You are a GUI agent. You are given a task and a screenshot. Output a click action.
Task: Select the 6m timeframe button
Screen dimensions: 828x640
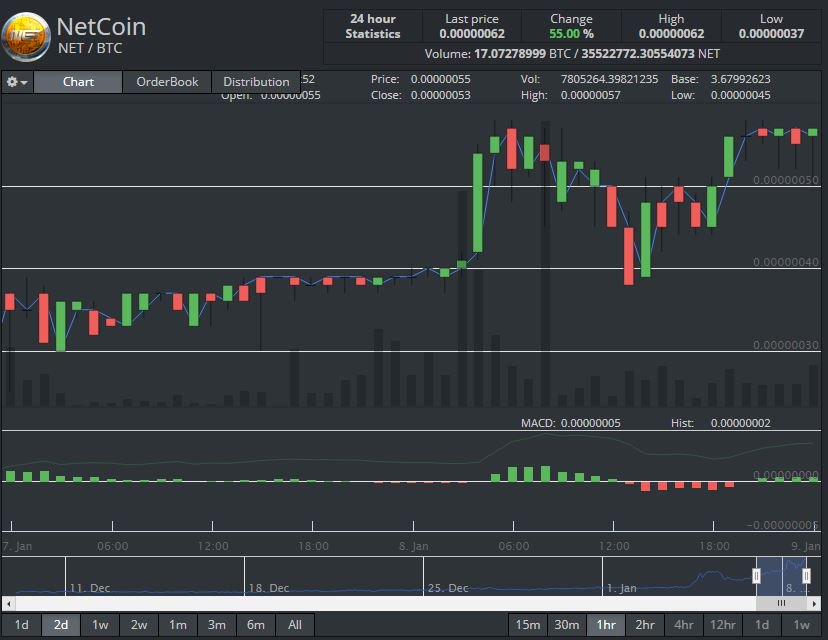click(255, 624)
